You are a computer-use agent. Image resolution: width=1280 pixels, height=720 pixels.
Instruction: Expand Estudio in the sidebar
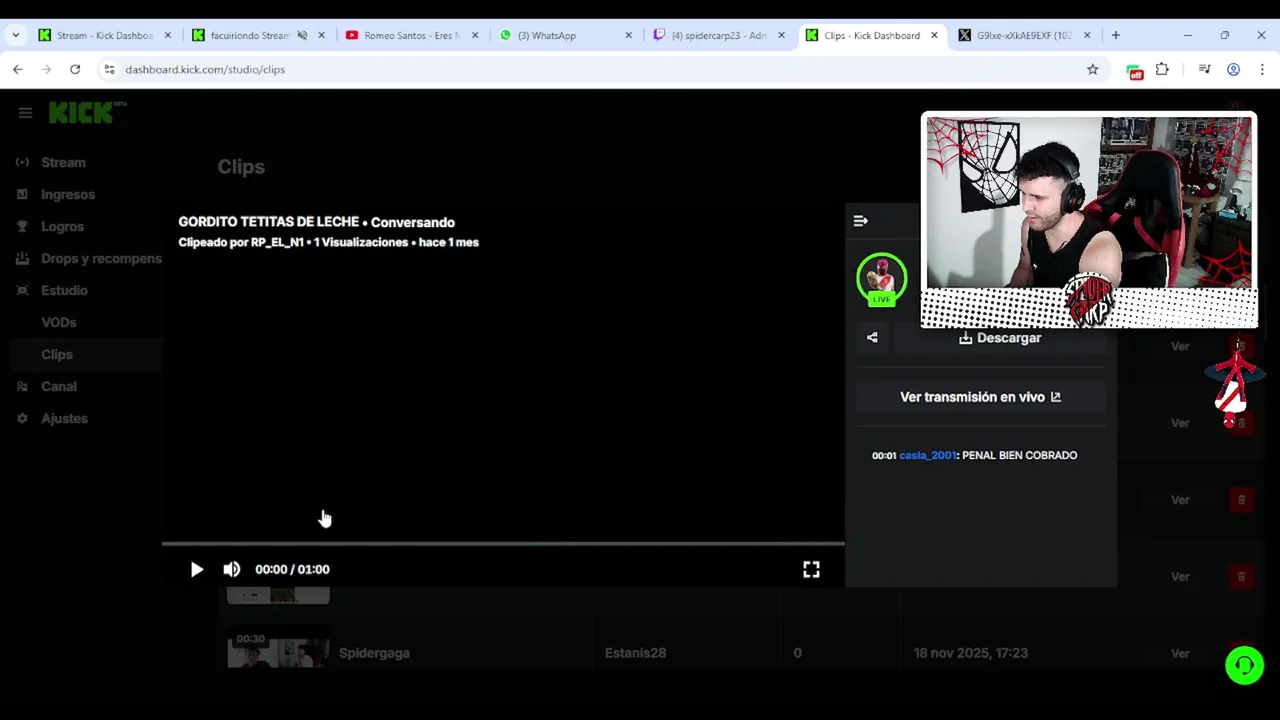[x=64, y=290]
